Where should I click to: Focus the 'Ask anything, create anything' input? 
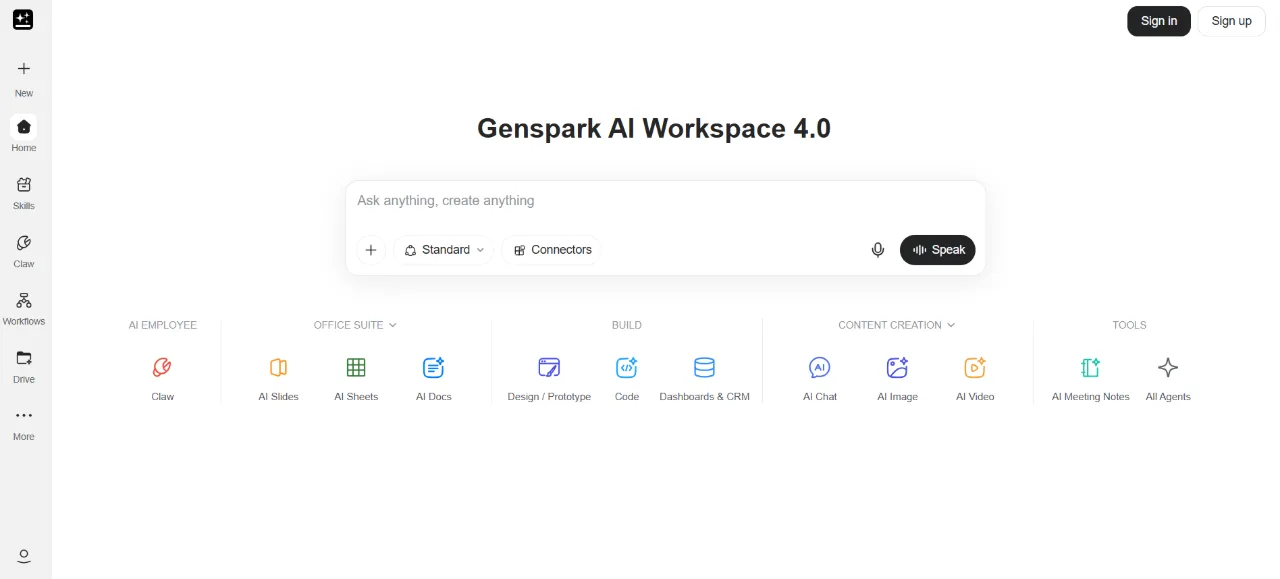point(665,201)
